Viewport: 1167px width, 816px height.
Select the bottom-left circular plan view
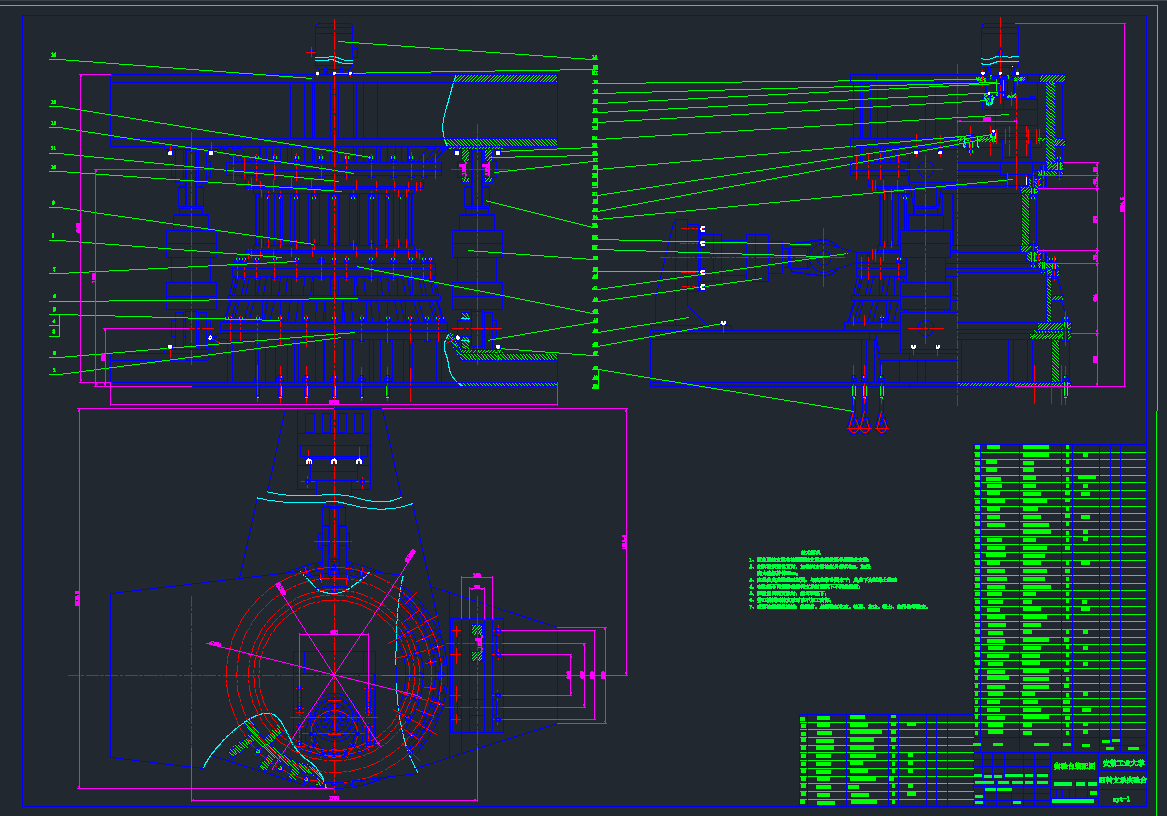tap(353, 605)
